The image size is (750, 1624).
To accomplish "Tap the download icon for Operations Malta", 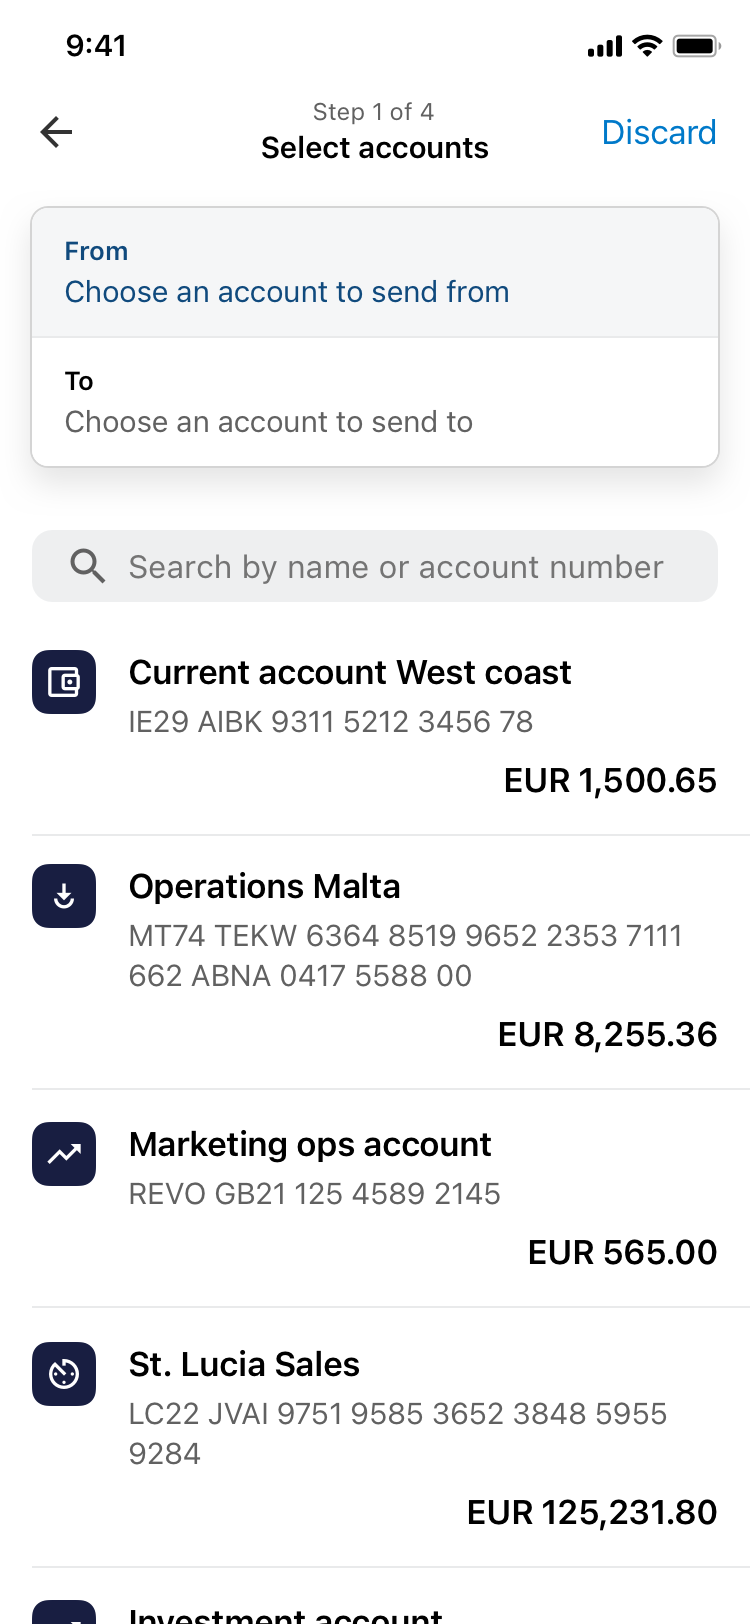I will coord(64,896).
